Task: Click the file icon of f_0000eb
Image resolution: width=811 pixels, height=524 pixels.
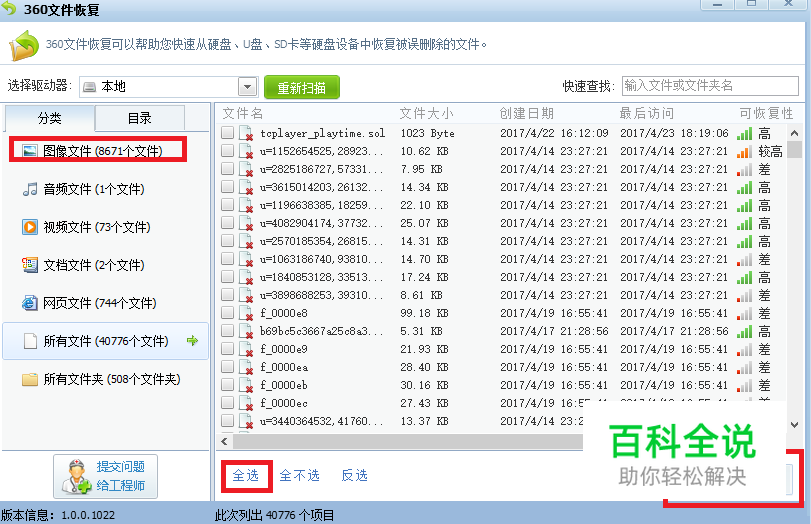Action: [x=246, y=385]
